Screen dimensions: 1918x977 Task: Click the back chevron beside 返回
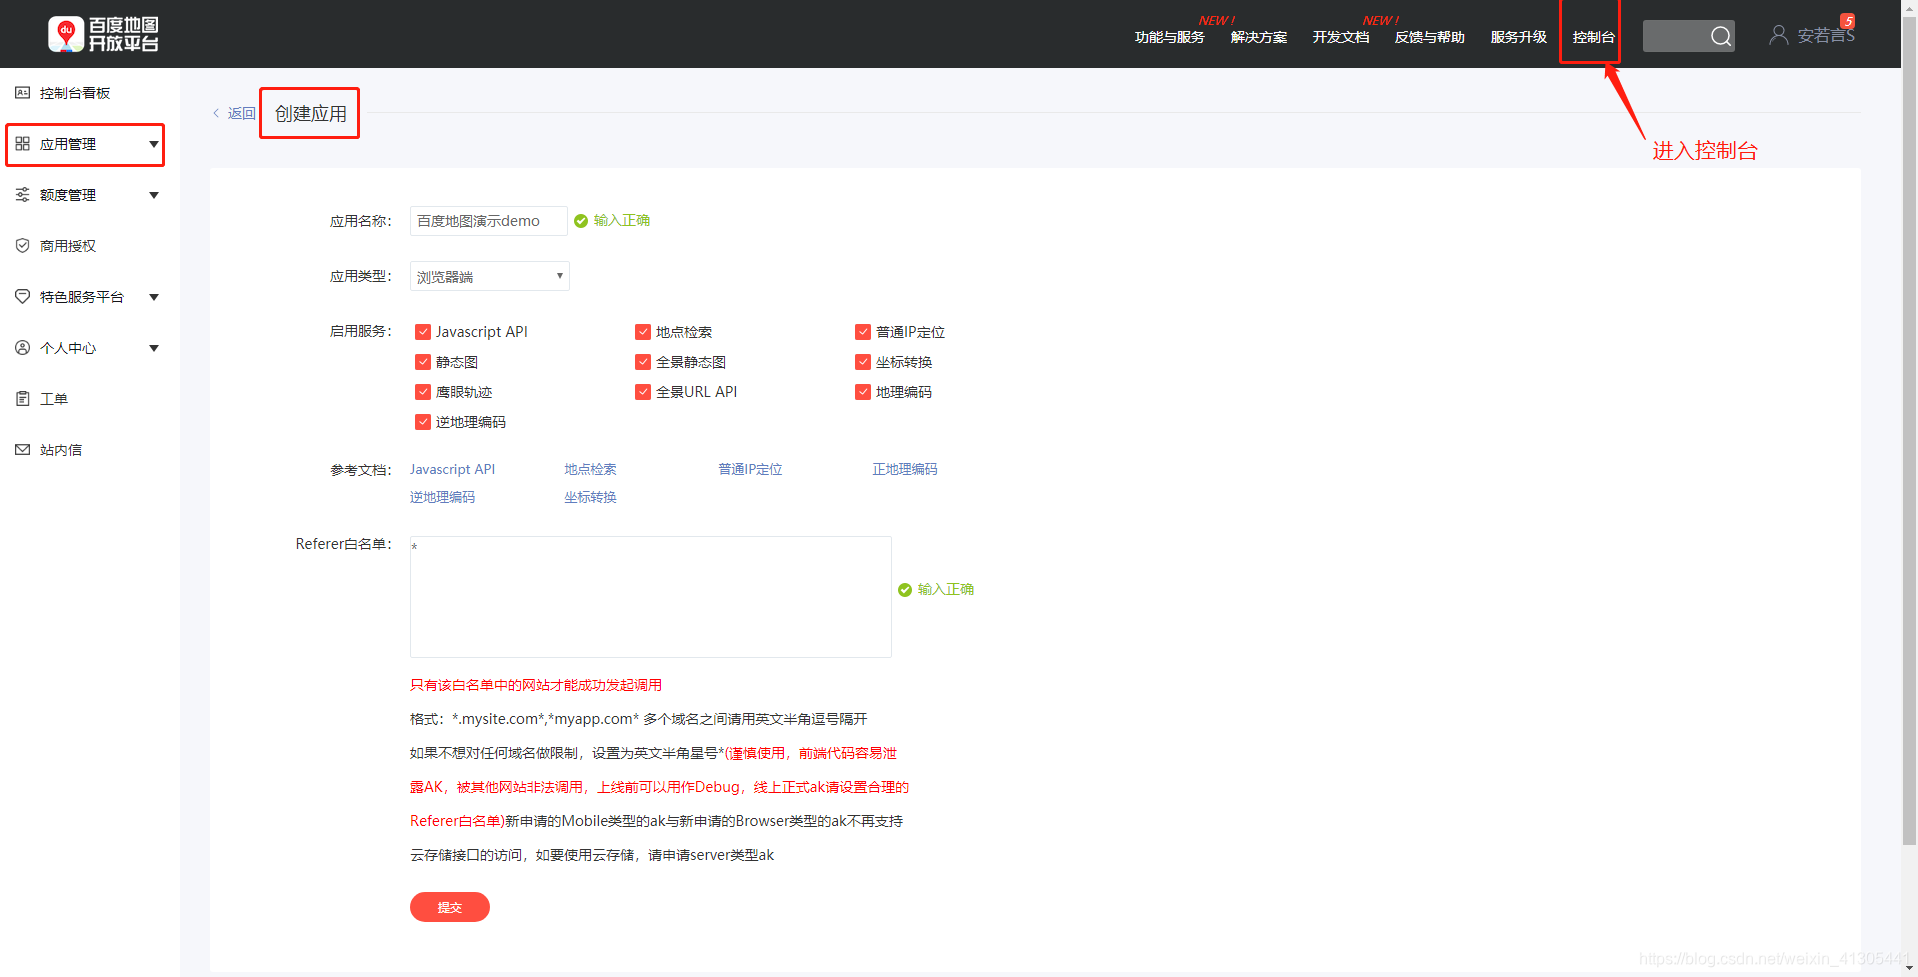pos(216,113)
